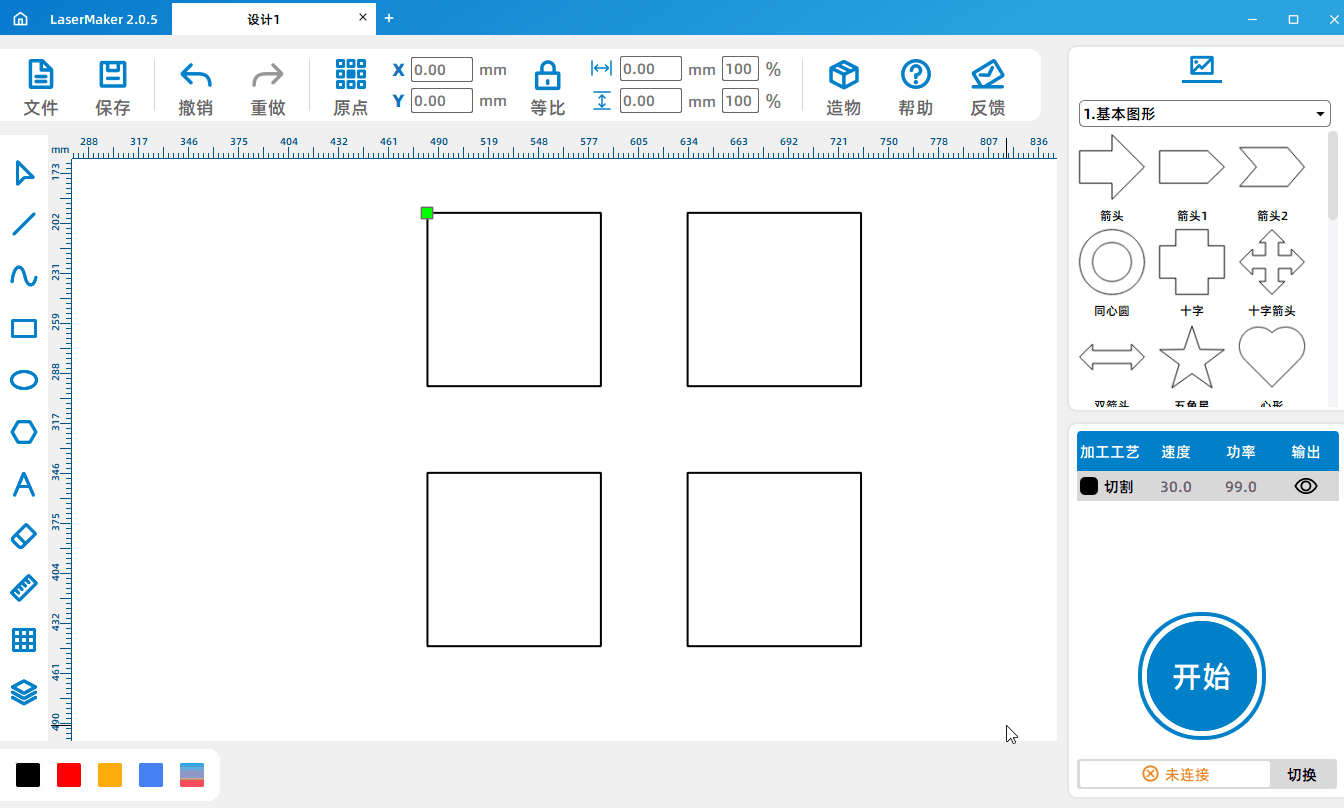Select the rectangle tool
This screenshot has height=808, width=1344.
24,328
